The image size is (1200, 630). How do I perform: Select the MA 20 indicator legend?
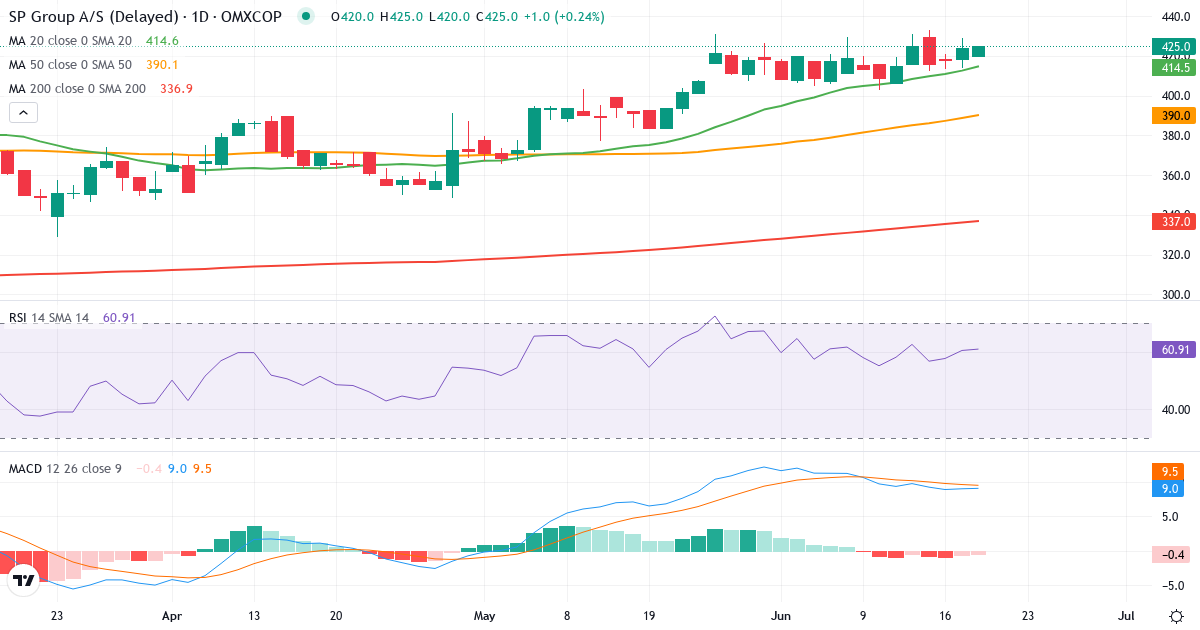coord(70,41)
